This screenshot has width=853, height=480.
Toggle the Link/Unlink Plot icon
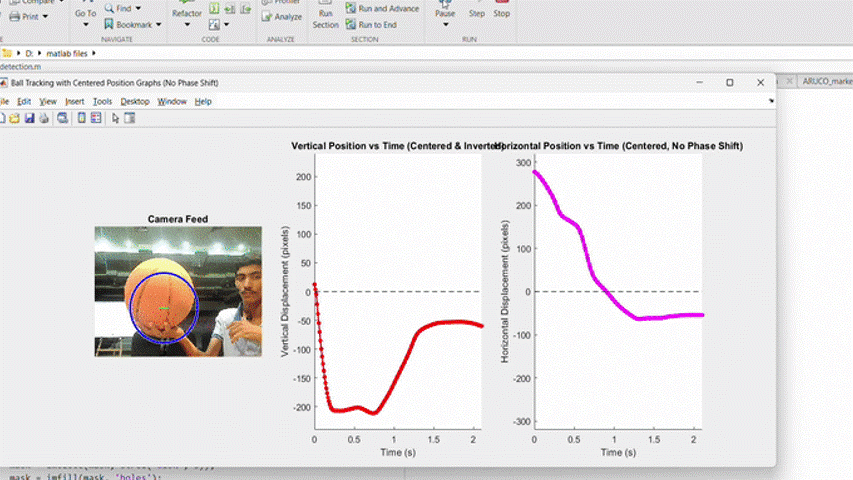tap(62, 118)
